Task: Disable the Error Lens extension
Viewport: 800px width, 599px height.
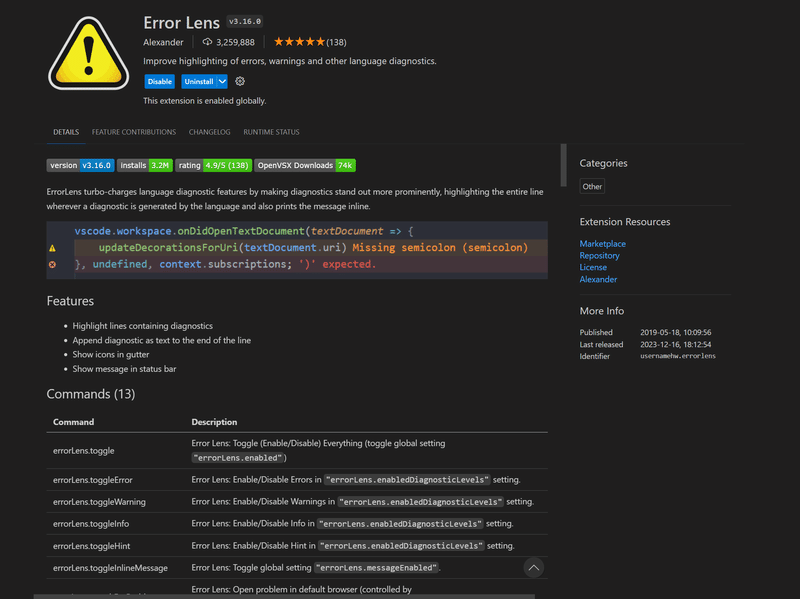Action: click(x=160, y=82)
